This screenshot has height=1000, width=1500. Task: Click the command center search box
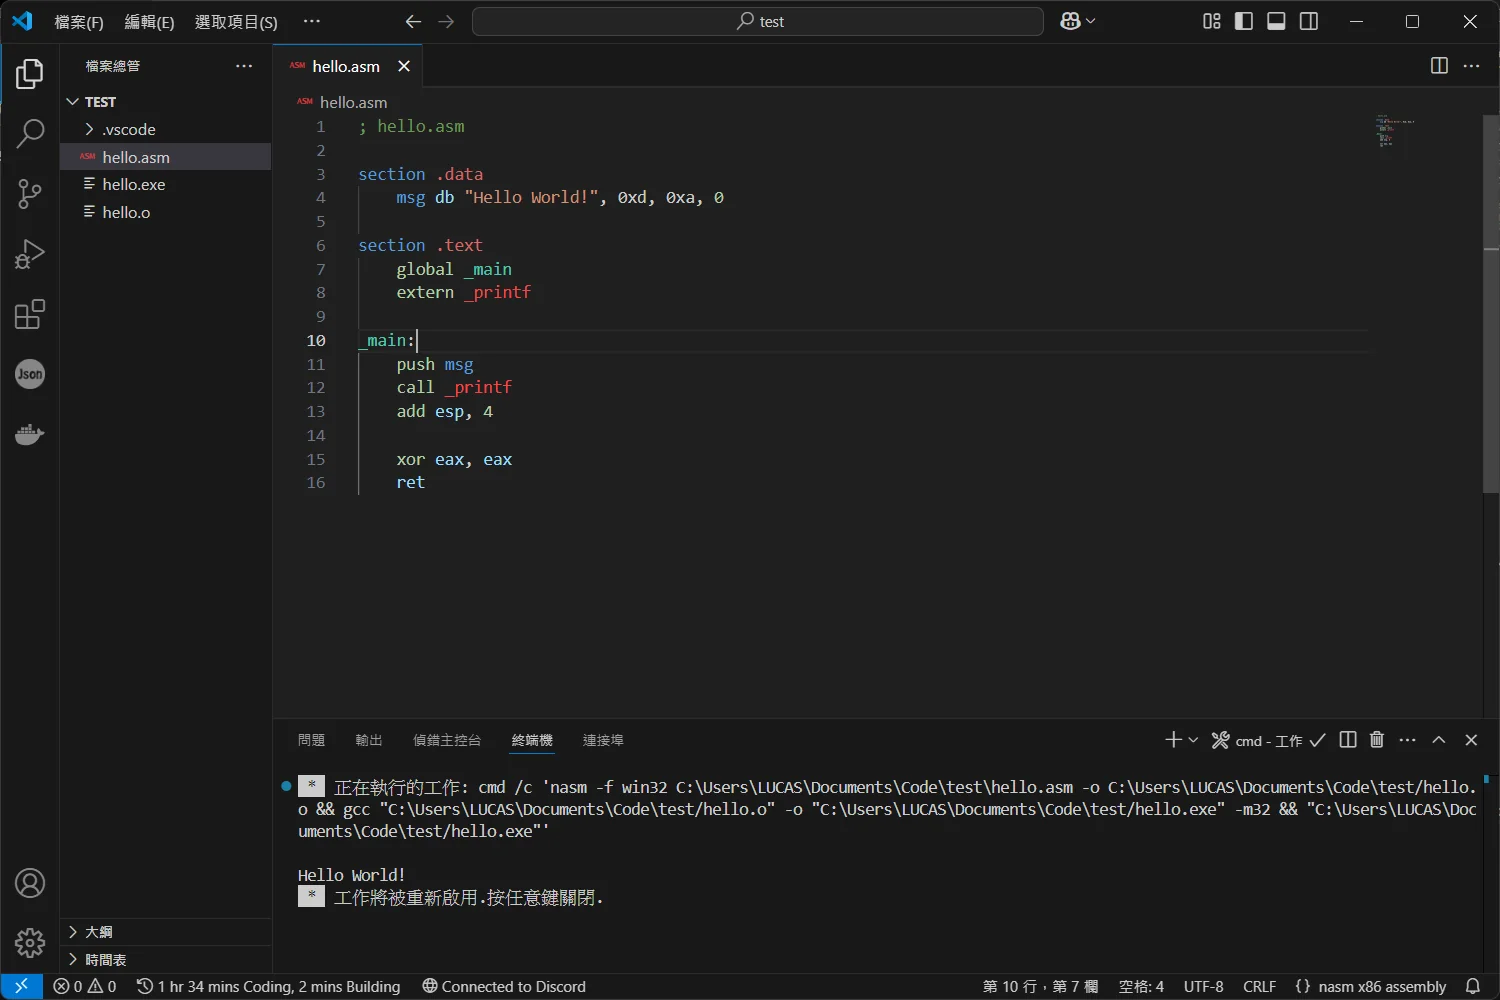758,22
